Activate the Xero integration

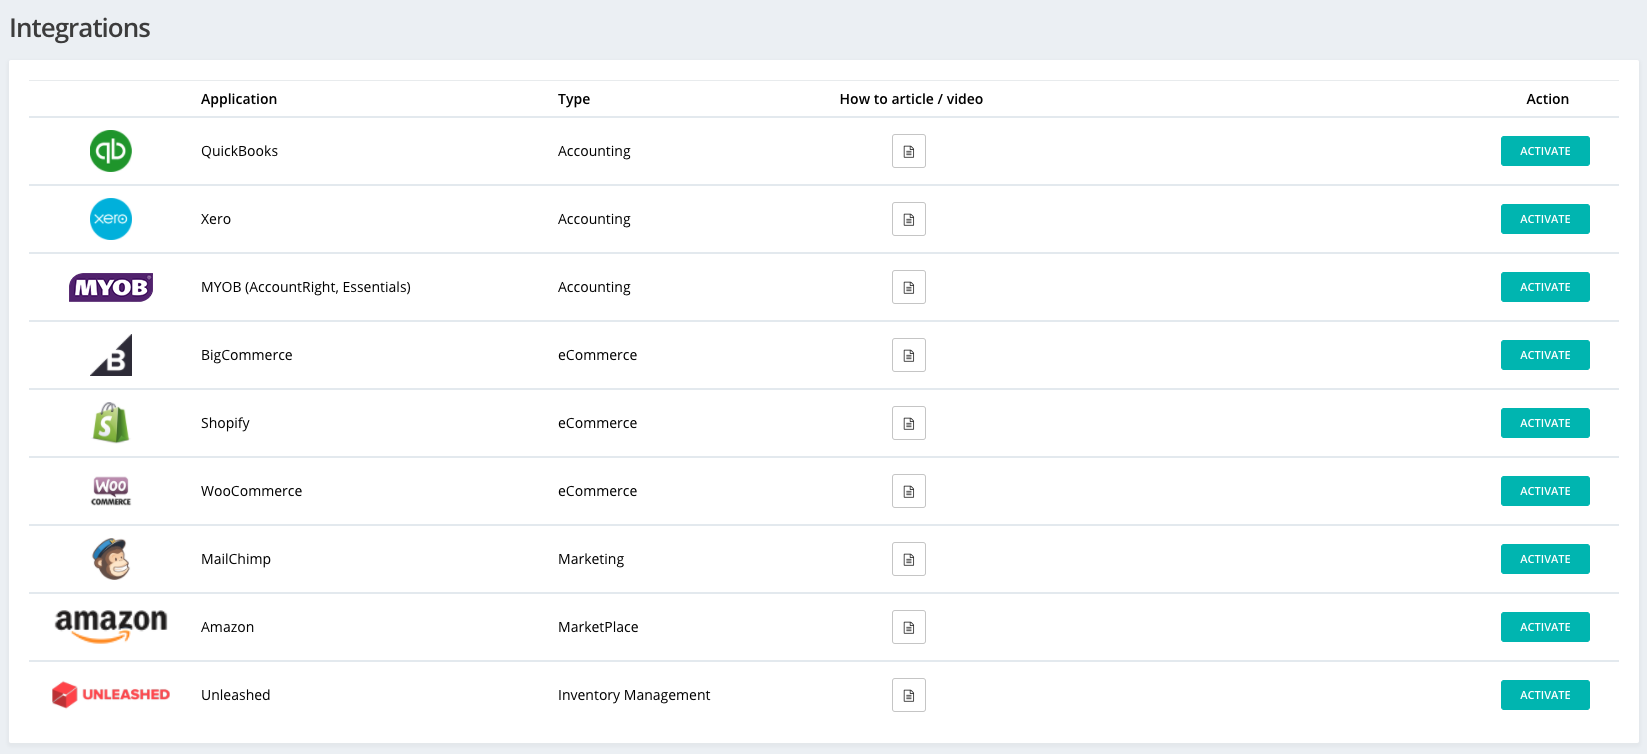[x=1544, y=219]
